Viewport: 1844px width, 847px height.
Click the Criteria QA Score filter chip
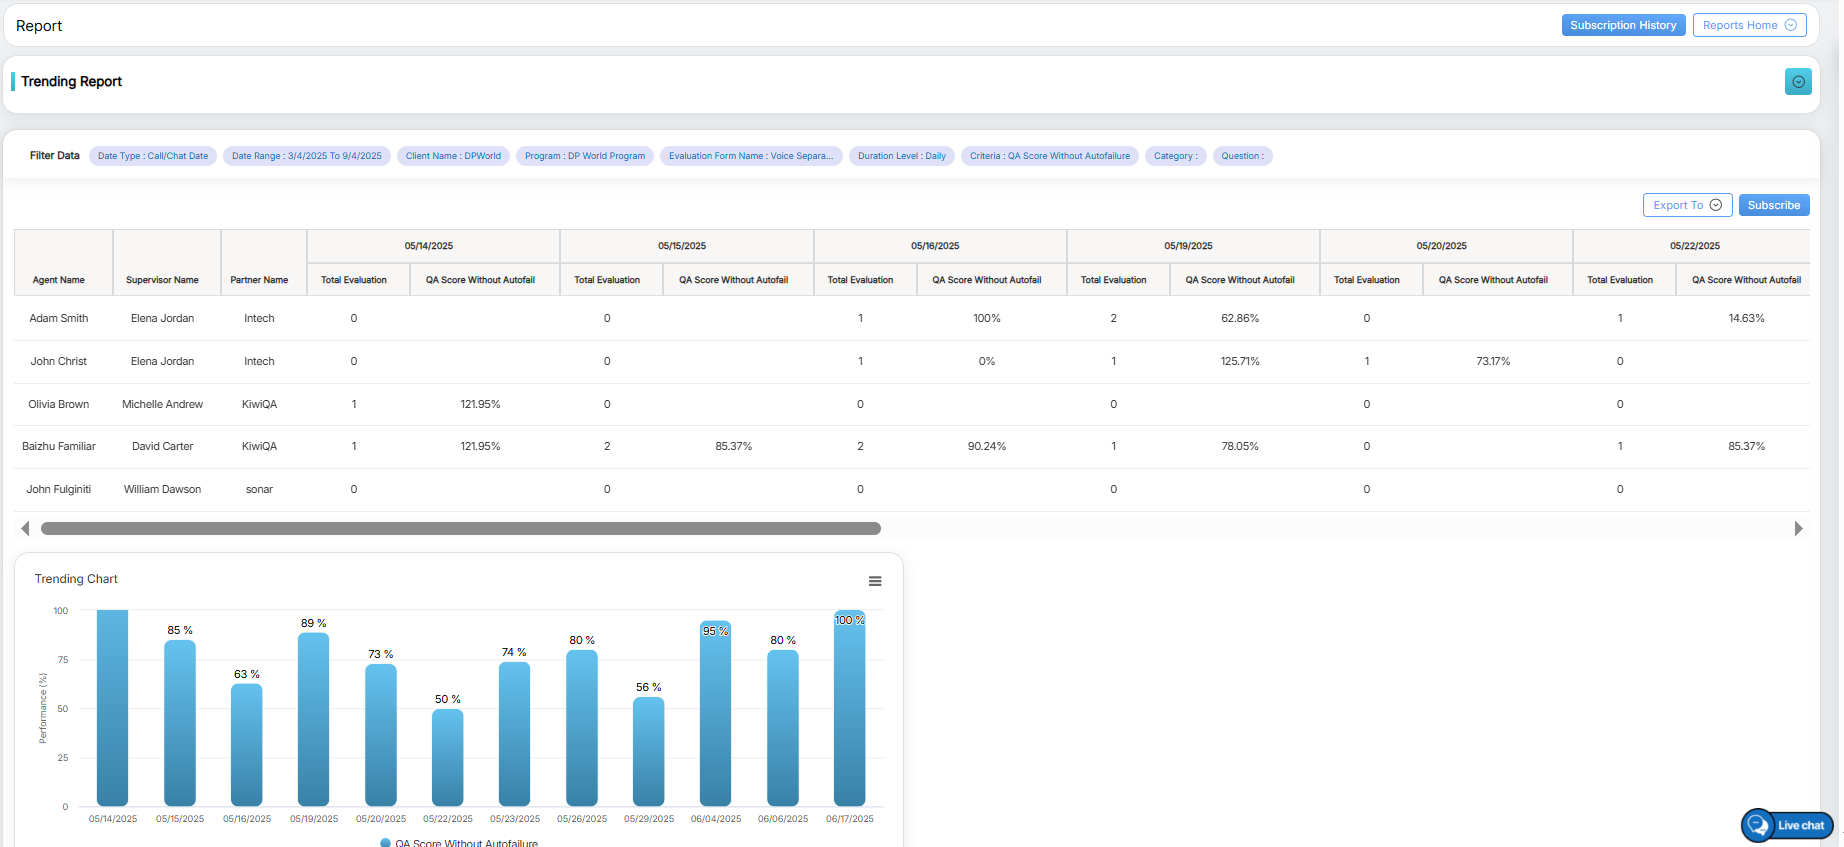point(1049,156)
